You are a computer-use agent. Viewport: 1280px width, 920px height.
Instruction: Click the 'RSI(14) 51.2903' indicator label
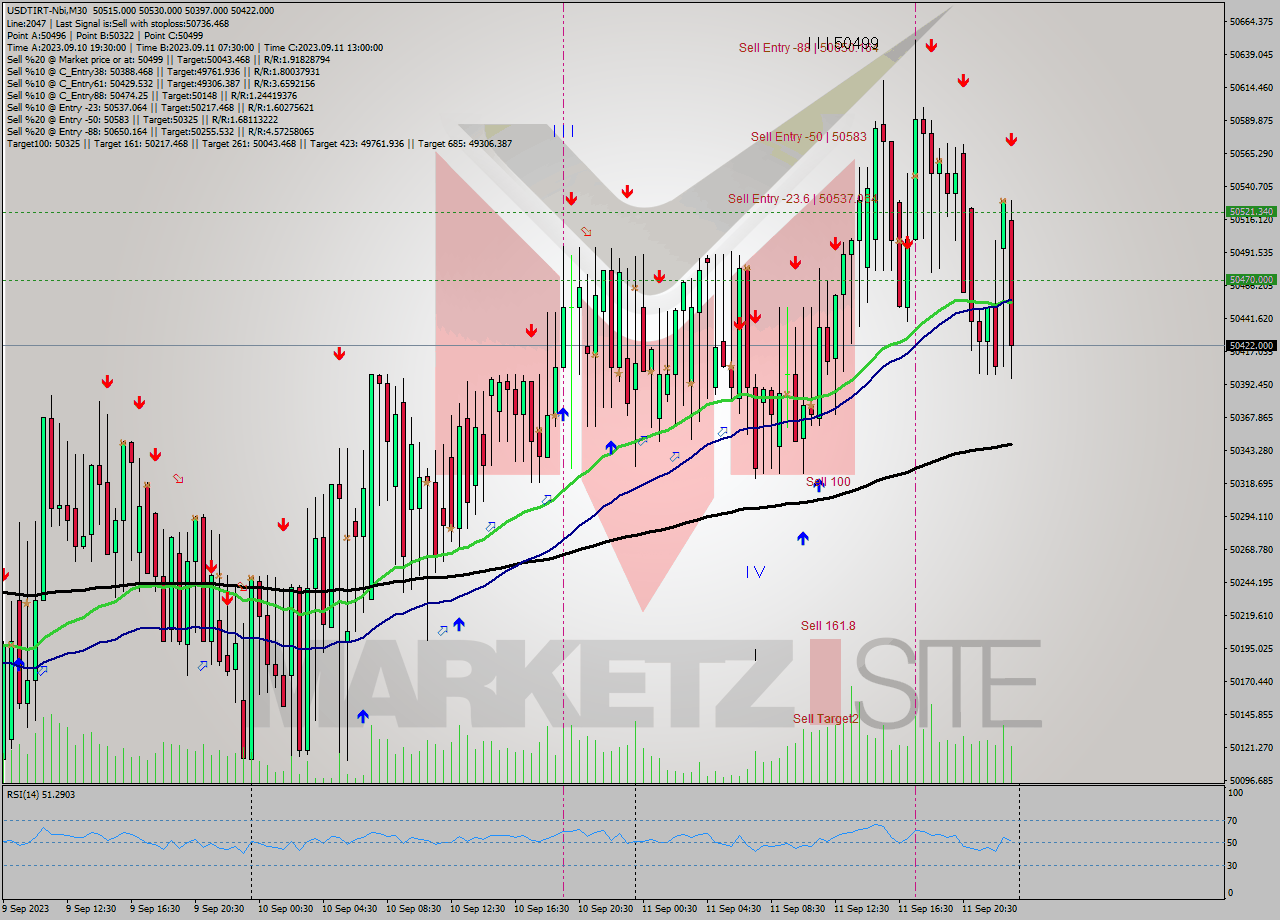[41, 795]
